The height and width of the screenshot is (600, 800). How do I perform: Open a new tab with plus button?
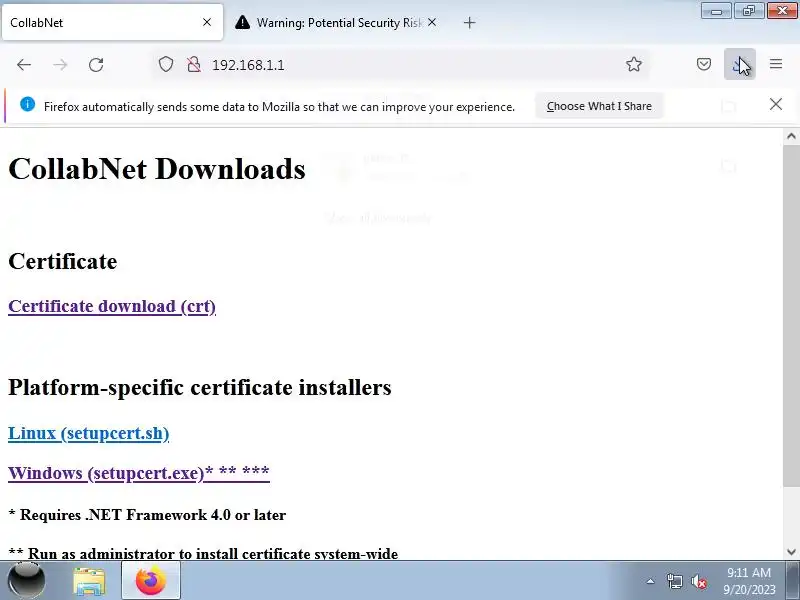click(469, 22)
